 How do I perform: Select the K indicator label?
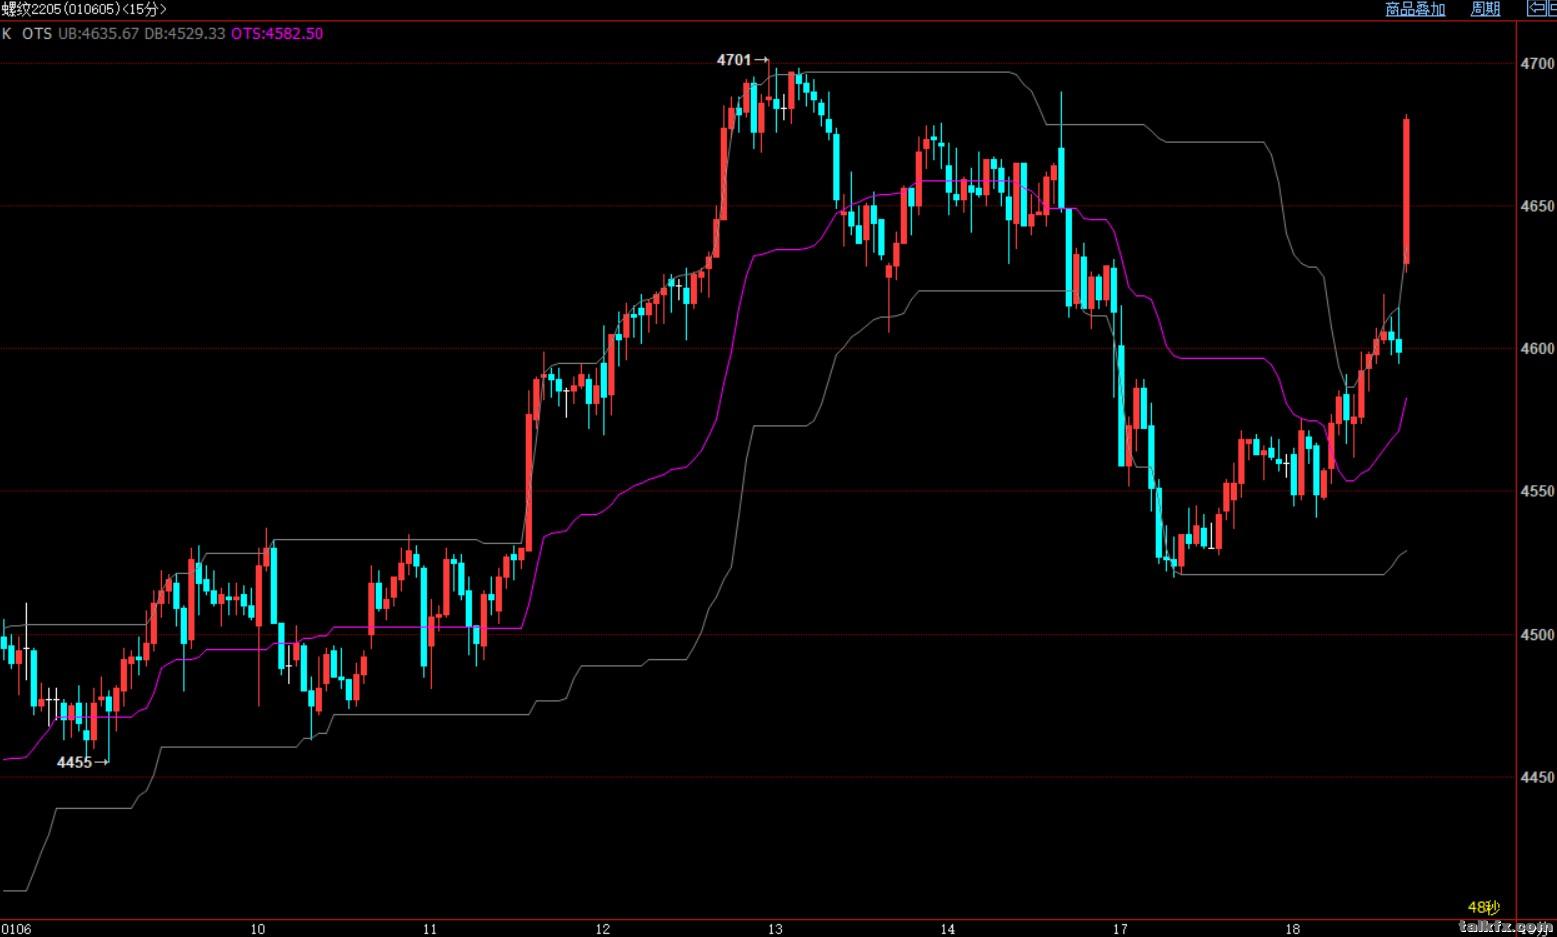[7, 33]
